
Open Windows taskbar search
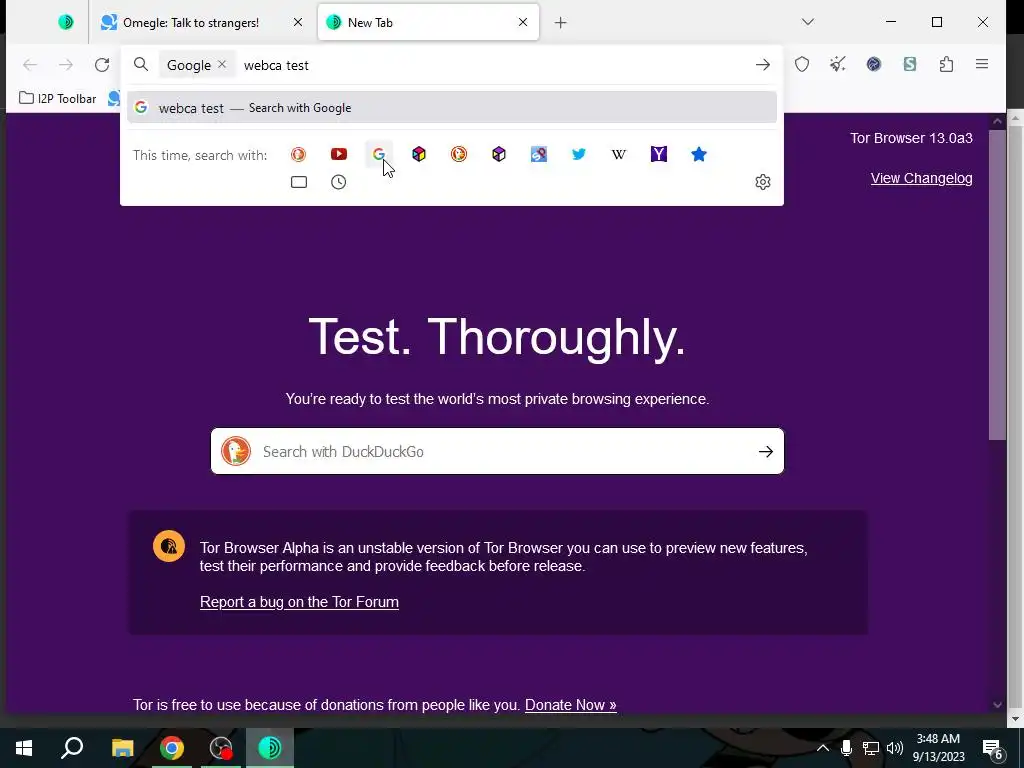point(72,748)
